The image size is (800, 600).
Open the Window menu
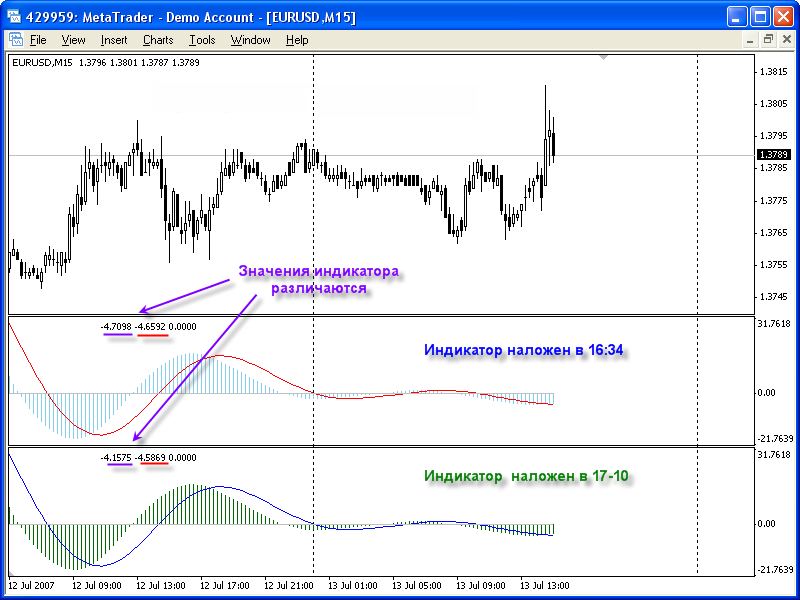click(251, 40)
